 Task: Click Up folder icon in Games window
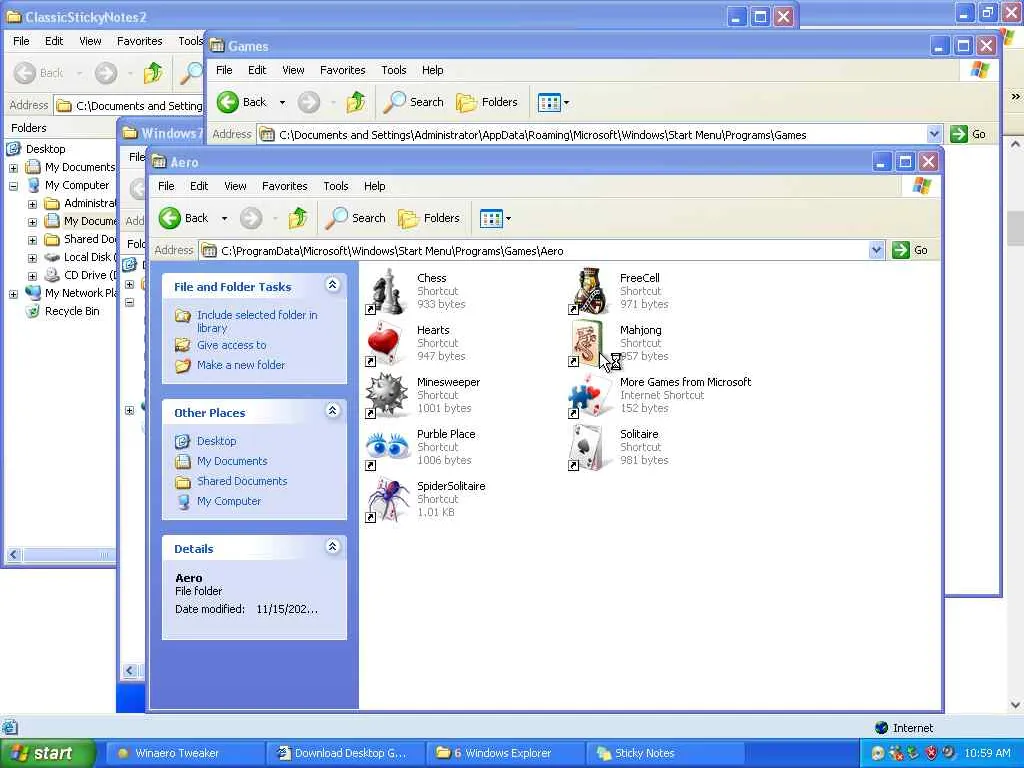pyautogui.click(x=356, y=102)
